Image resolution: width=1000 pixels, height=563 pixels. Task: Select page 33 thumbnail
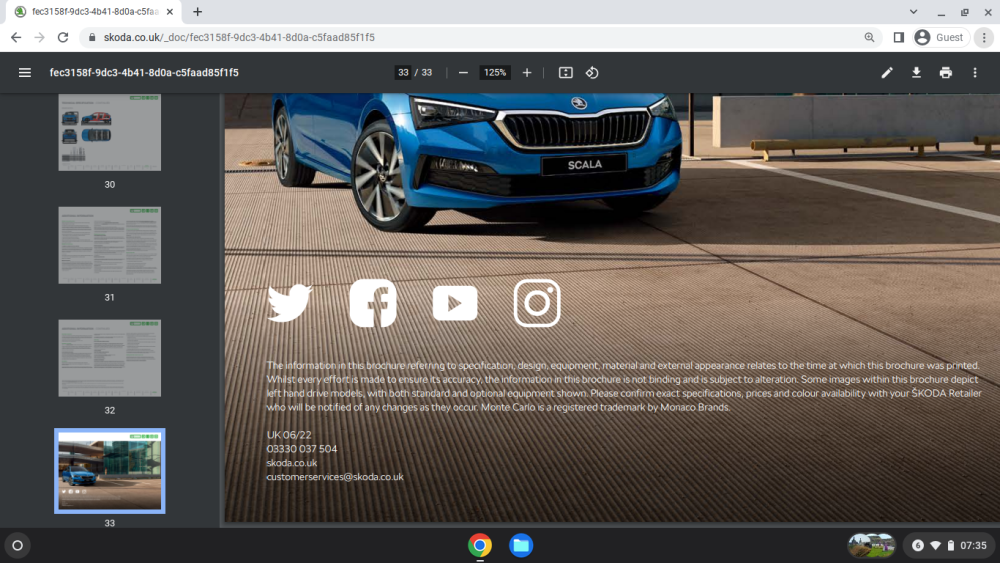click(110, 471)
